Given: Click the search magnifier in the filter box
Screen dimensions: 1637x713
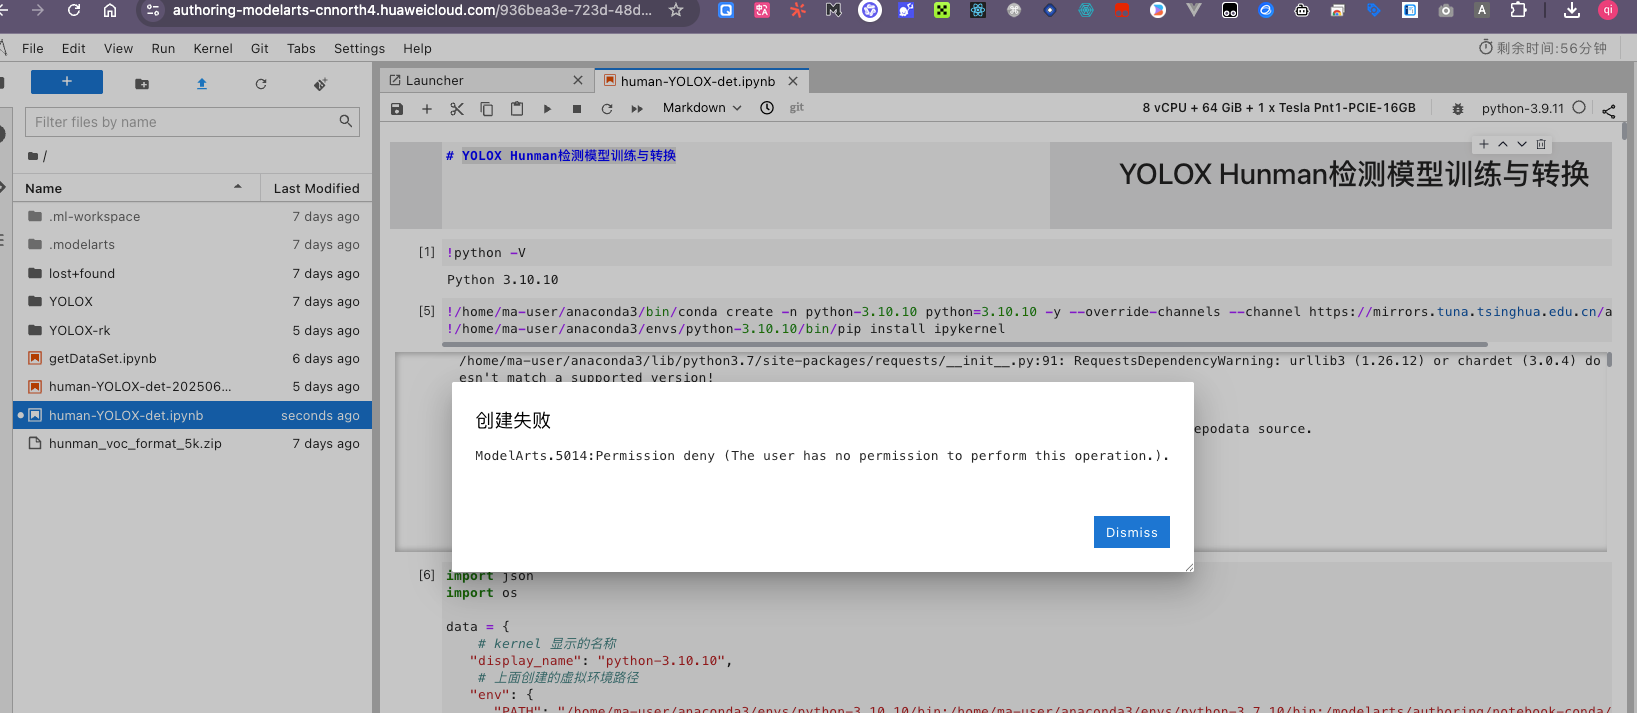Looking at the screenshot, I should [346, 121].
